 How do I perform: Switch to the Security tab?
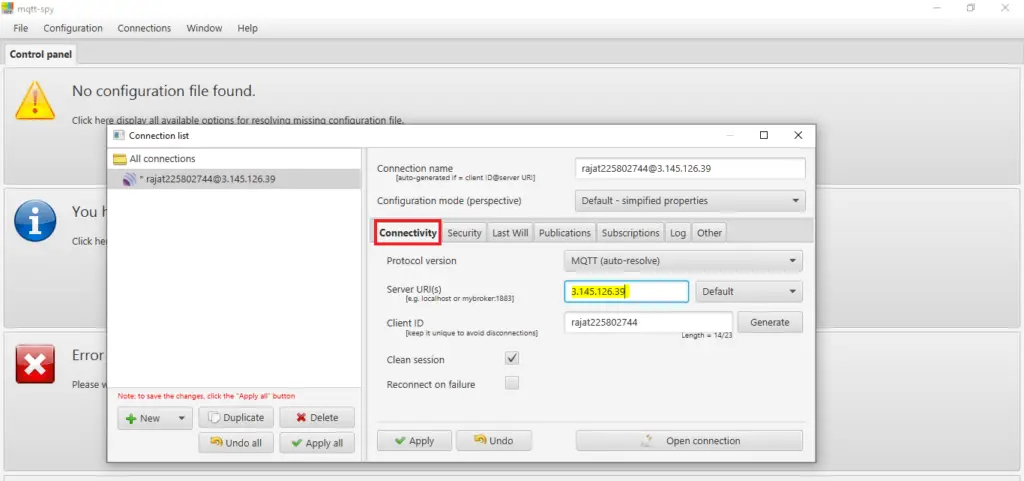pos(464,233)
